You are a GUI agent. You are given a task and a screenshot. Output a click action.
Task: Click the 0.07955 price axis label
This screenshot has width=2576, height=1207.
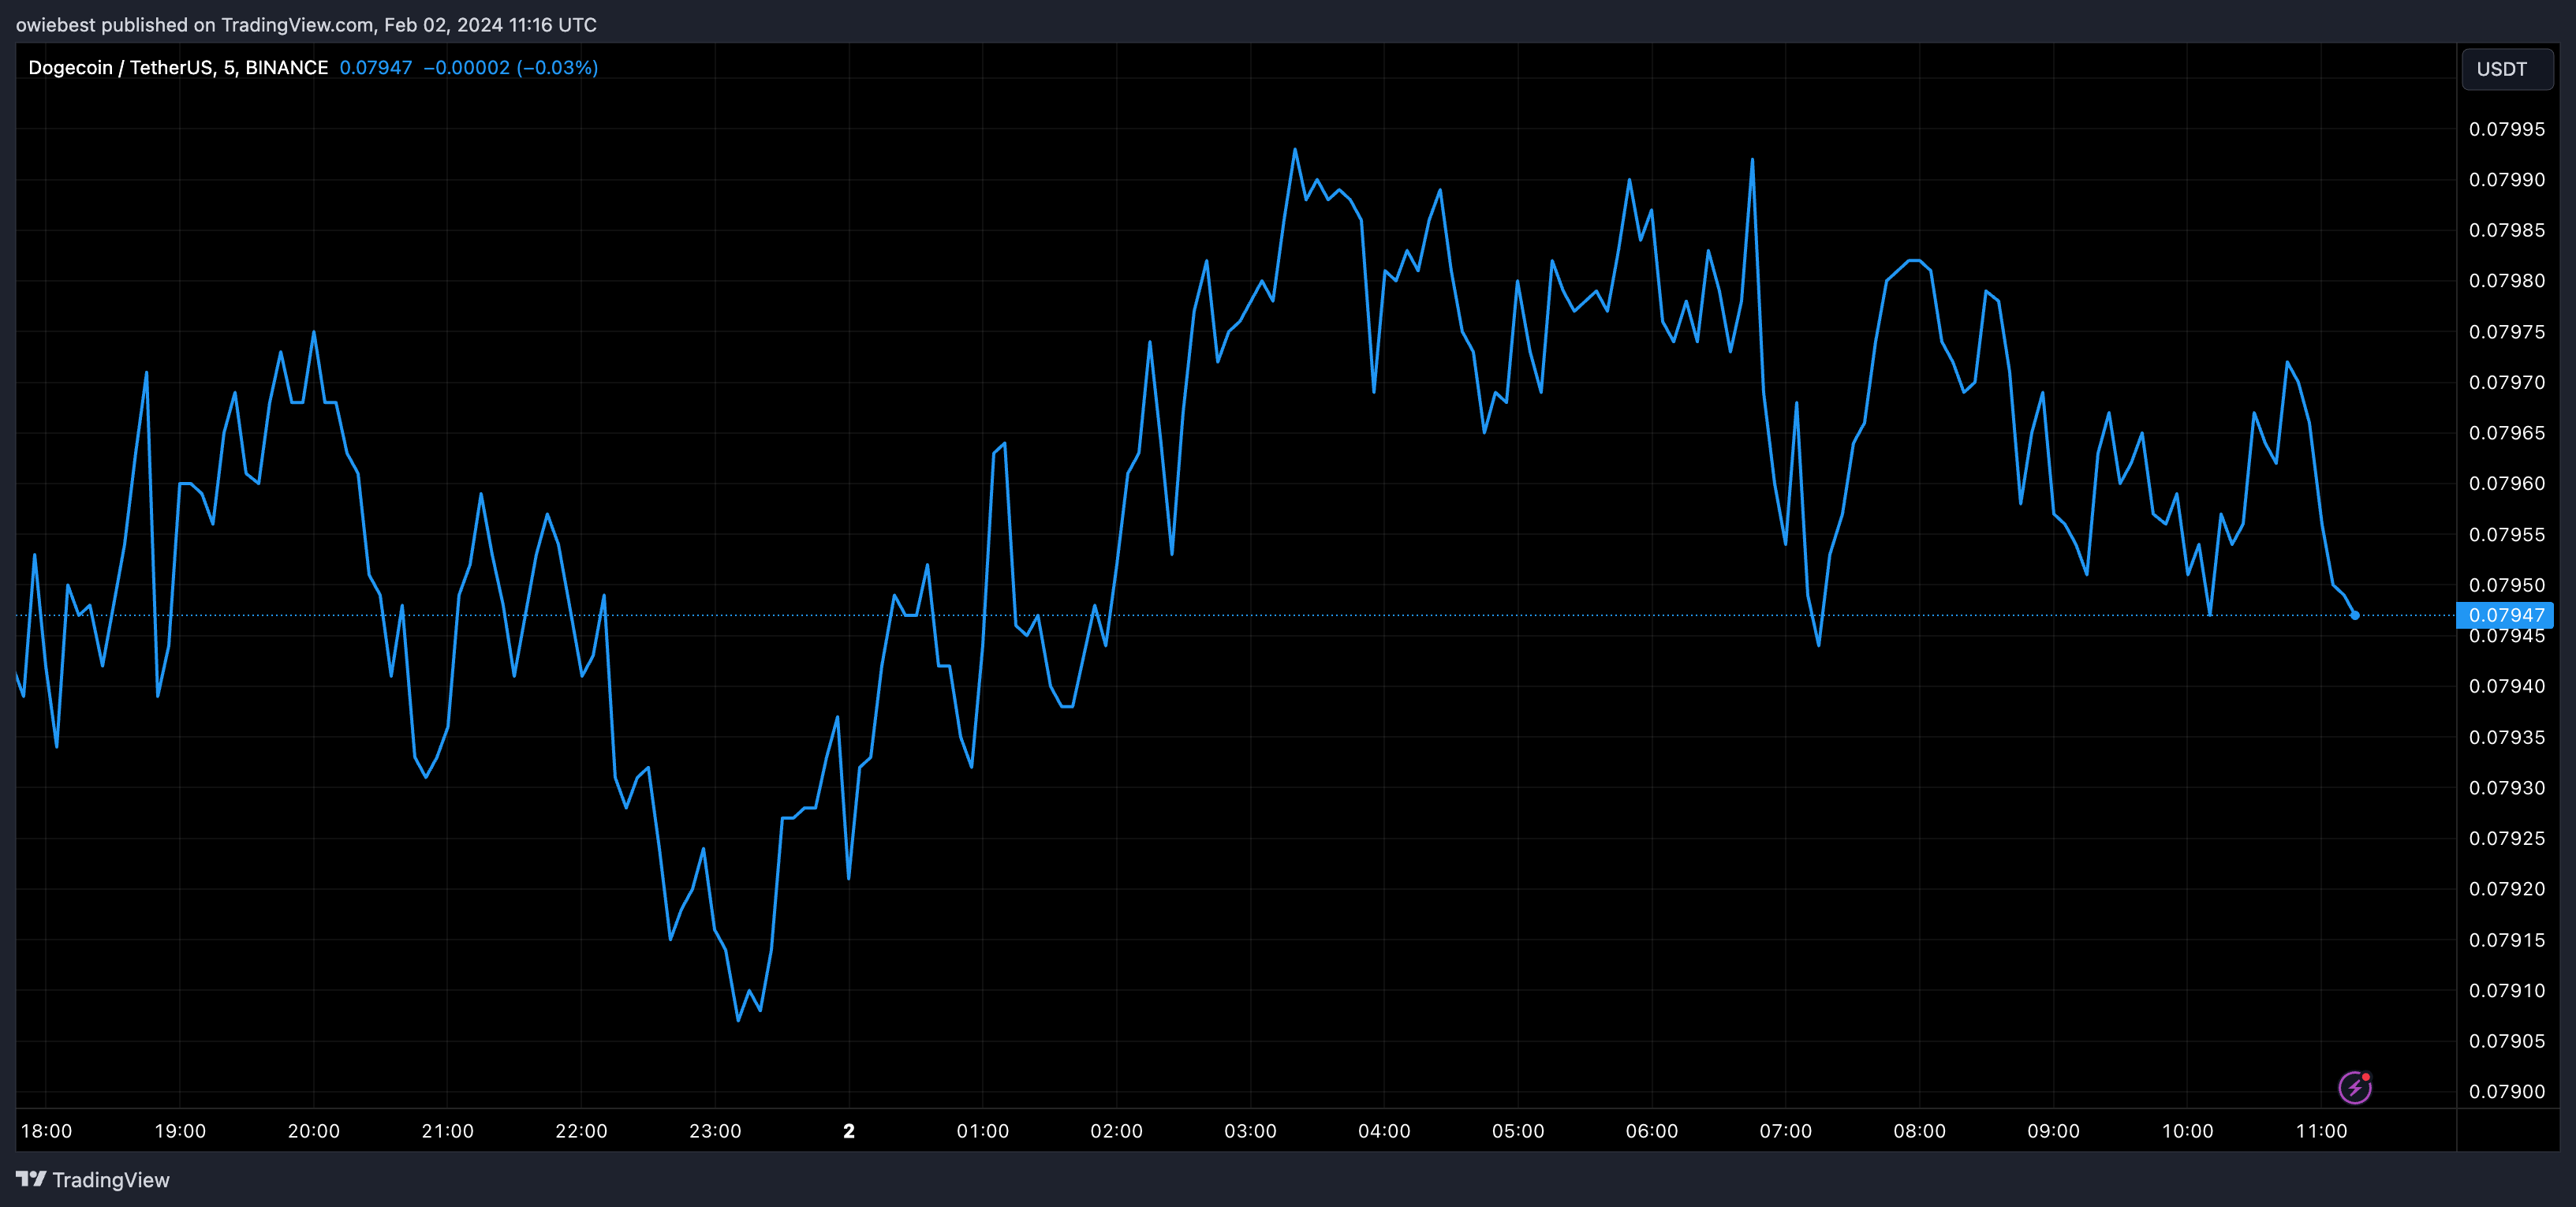pyautogui.click(x=2507, y=534)
